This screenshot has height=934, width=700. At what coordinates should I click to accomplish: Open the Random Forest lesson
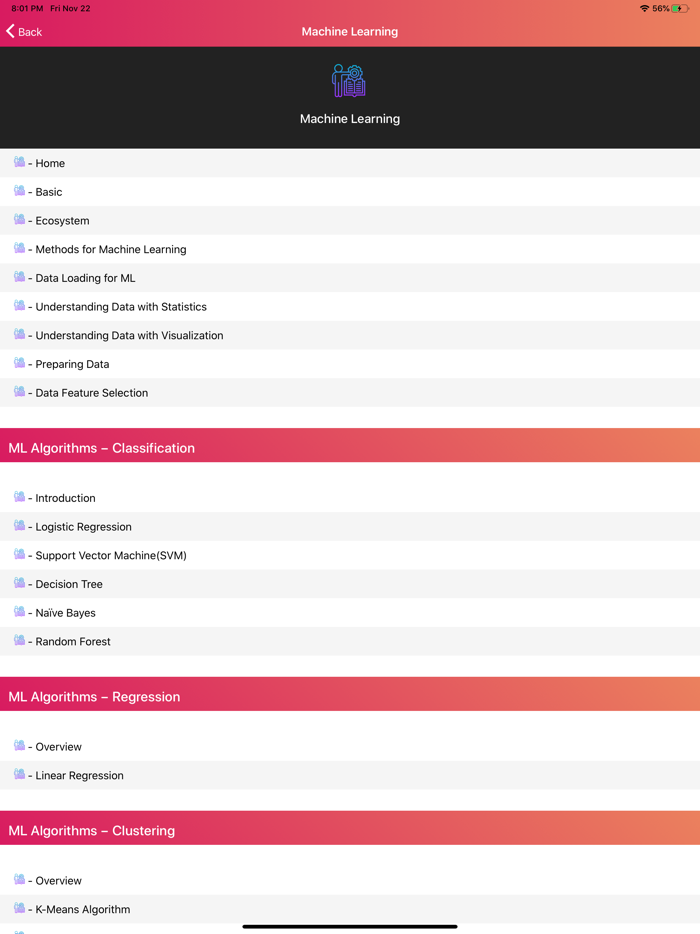coord(350,642)
